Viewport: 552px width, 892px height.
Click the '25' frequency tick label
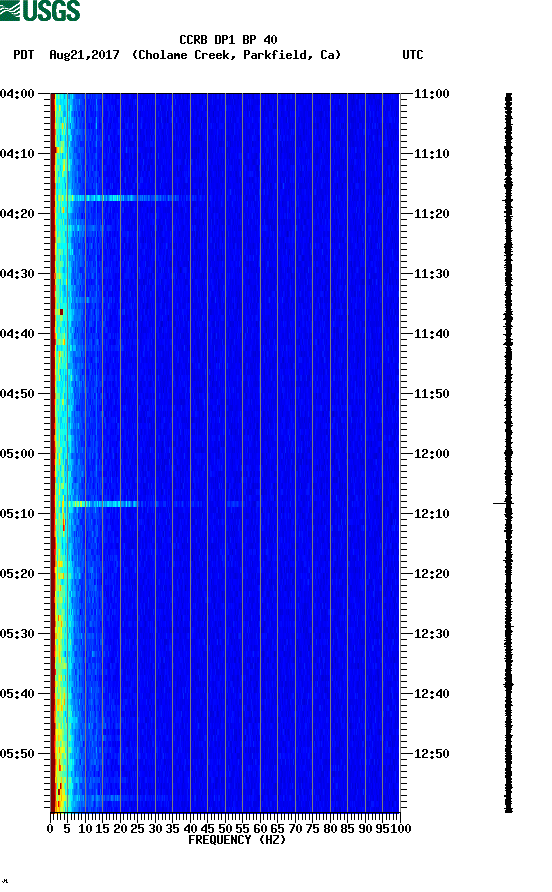138,829
